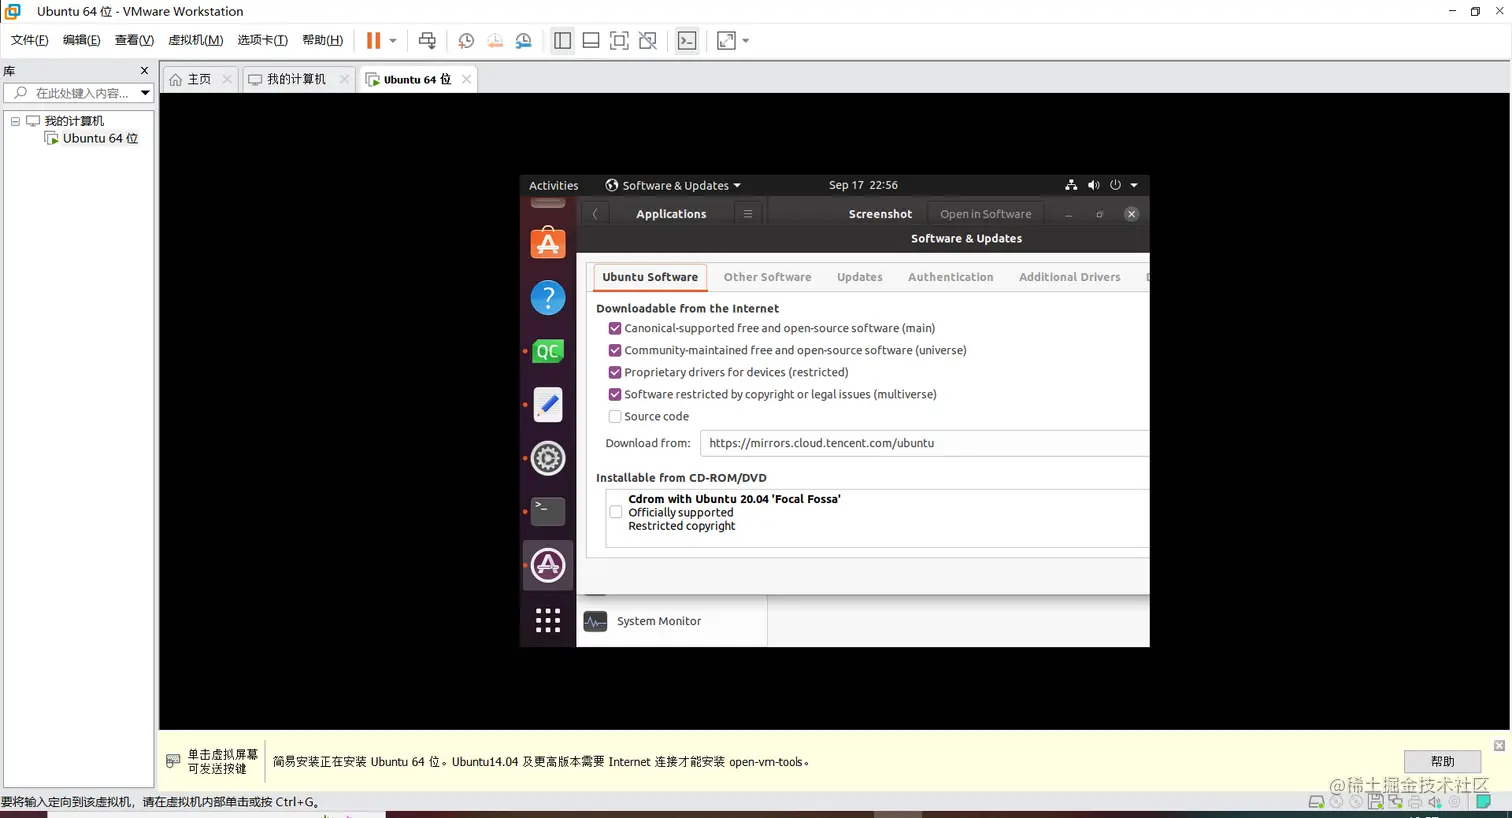The image size is (1512, 818).
Task: Switch to the Updates tab
Action: click(860, 277)
